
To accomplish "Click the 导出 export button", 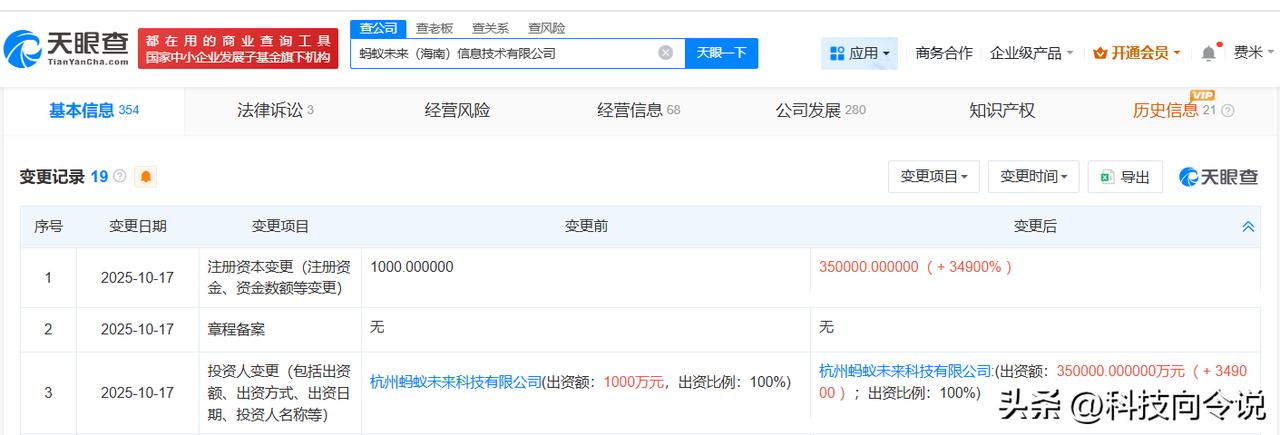I will 1125,177.
